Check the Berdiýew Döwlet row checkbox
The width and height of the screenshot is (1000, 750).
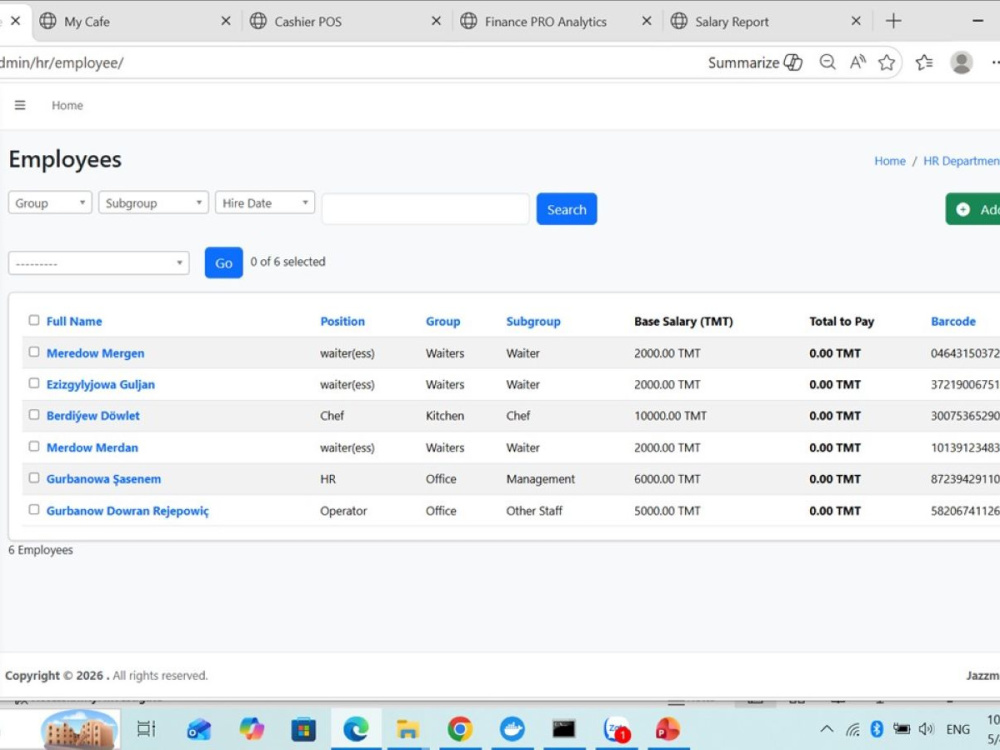click(34, 415)
